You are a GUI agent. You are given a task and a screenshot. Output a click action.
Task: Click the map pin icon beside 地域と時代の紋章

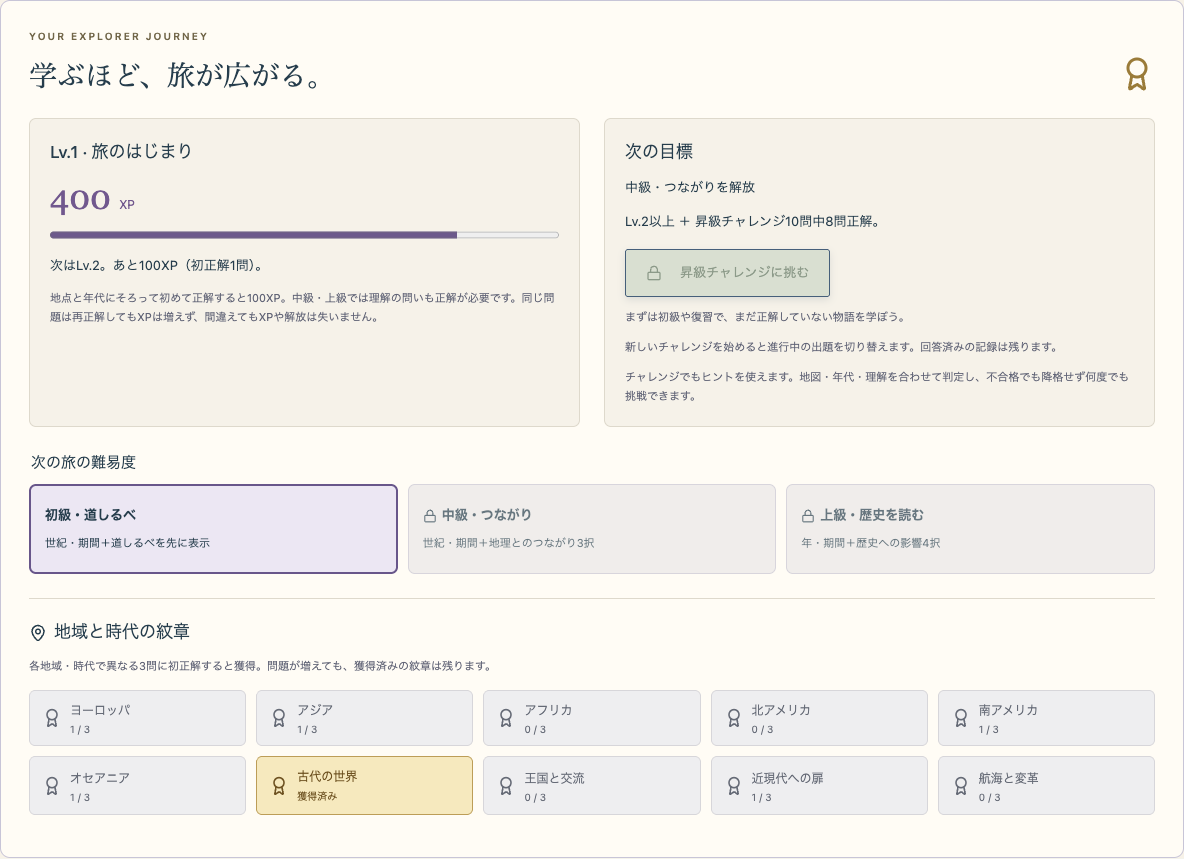pyautogui.click(x=38, y=633)
